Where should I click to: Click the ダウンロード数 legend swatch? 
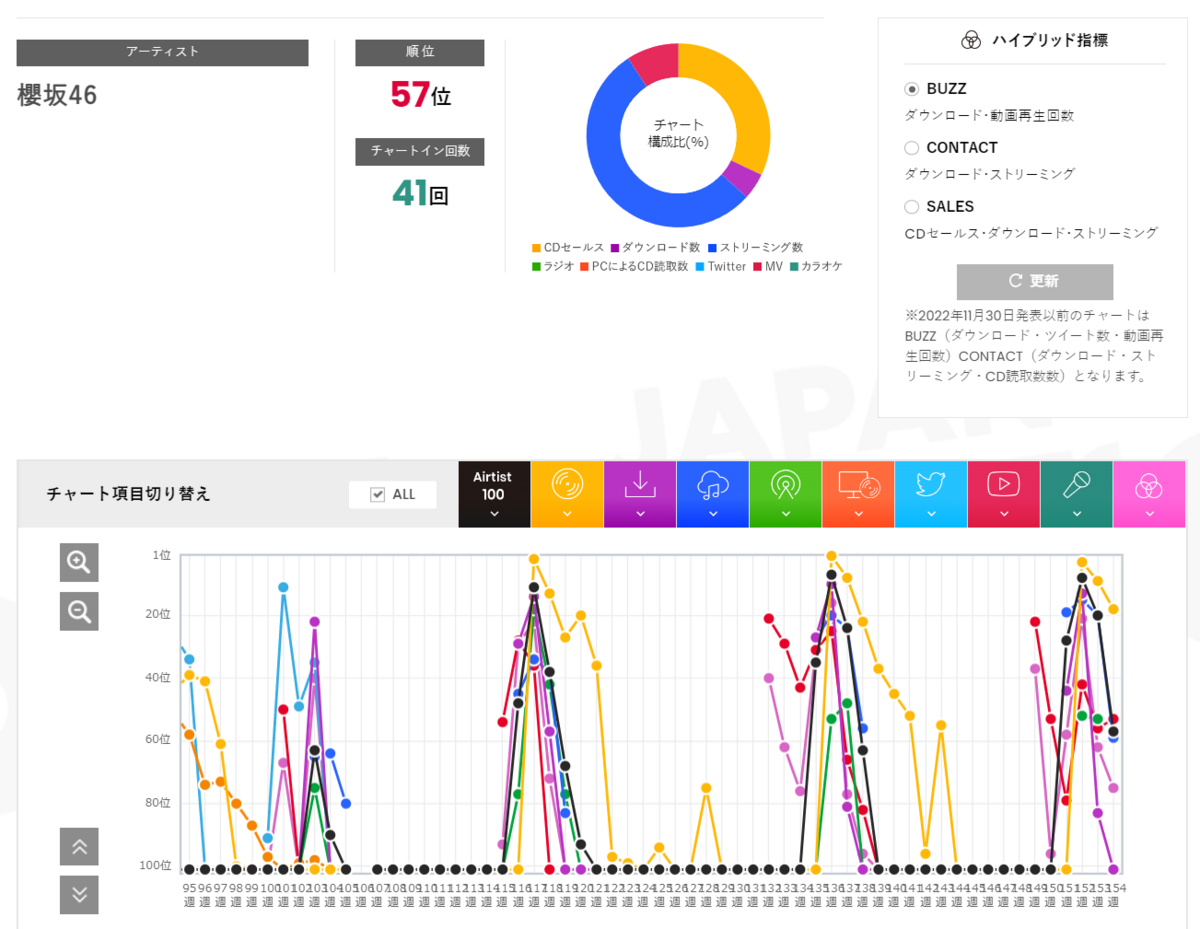click(614, 247)
